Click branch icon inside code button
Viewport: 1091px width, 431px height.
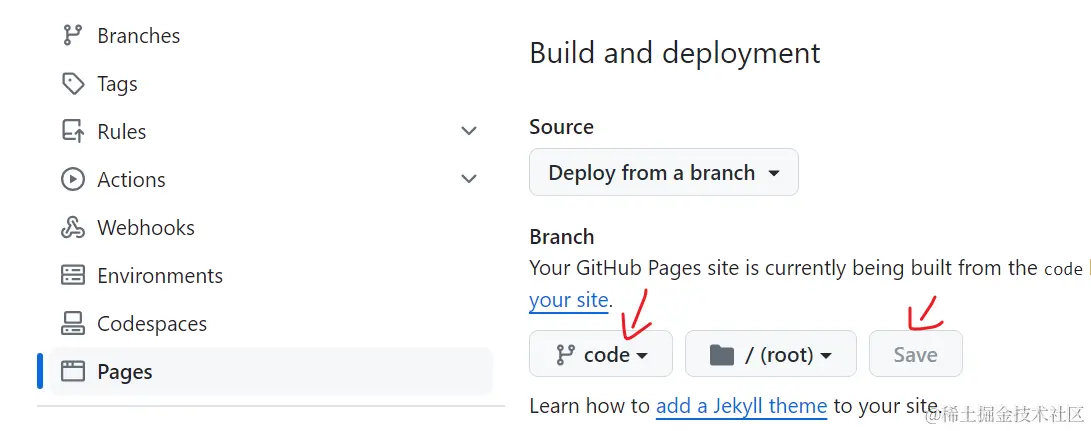coord(565,355)
